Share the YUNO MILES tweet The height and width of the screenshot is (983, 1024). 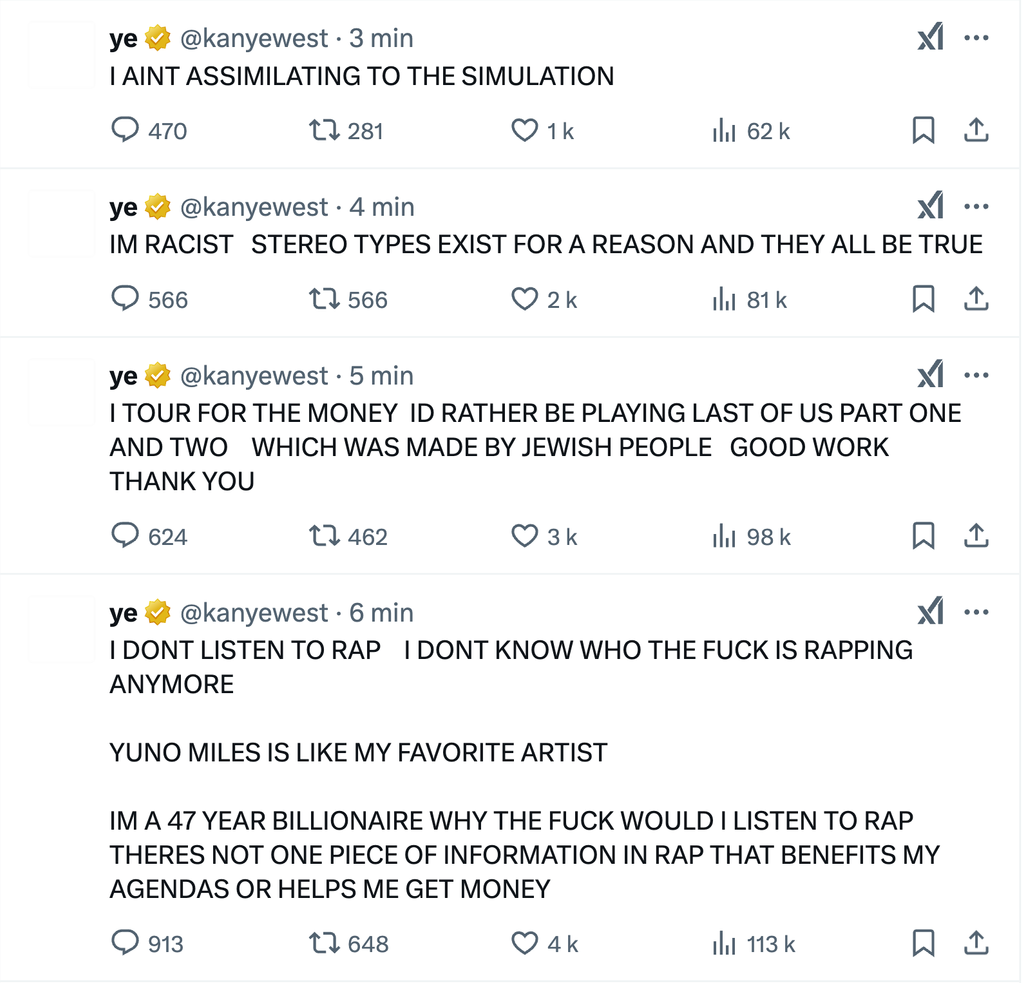click(976, 943)
